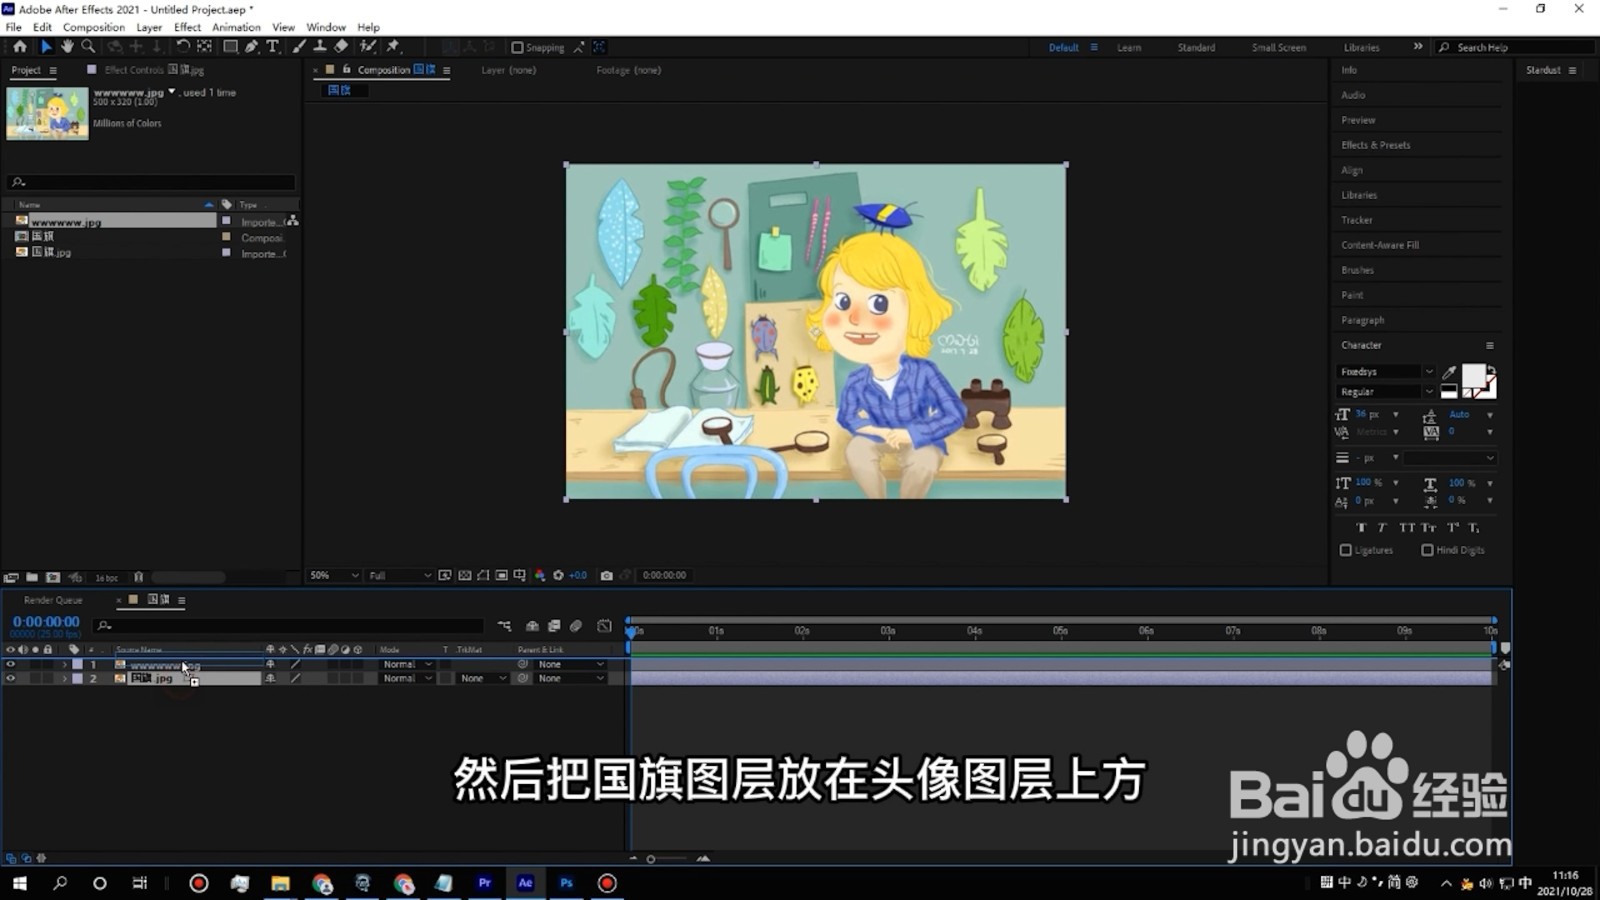Enable the Snapping checkbox
Image resolution: width=1600 pixels, height=900 pixels.
pyautogui.click(x=517, y=47)
